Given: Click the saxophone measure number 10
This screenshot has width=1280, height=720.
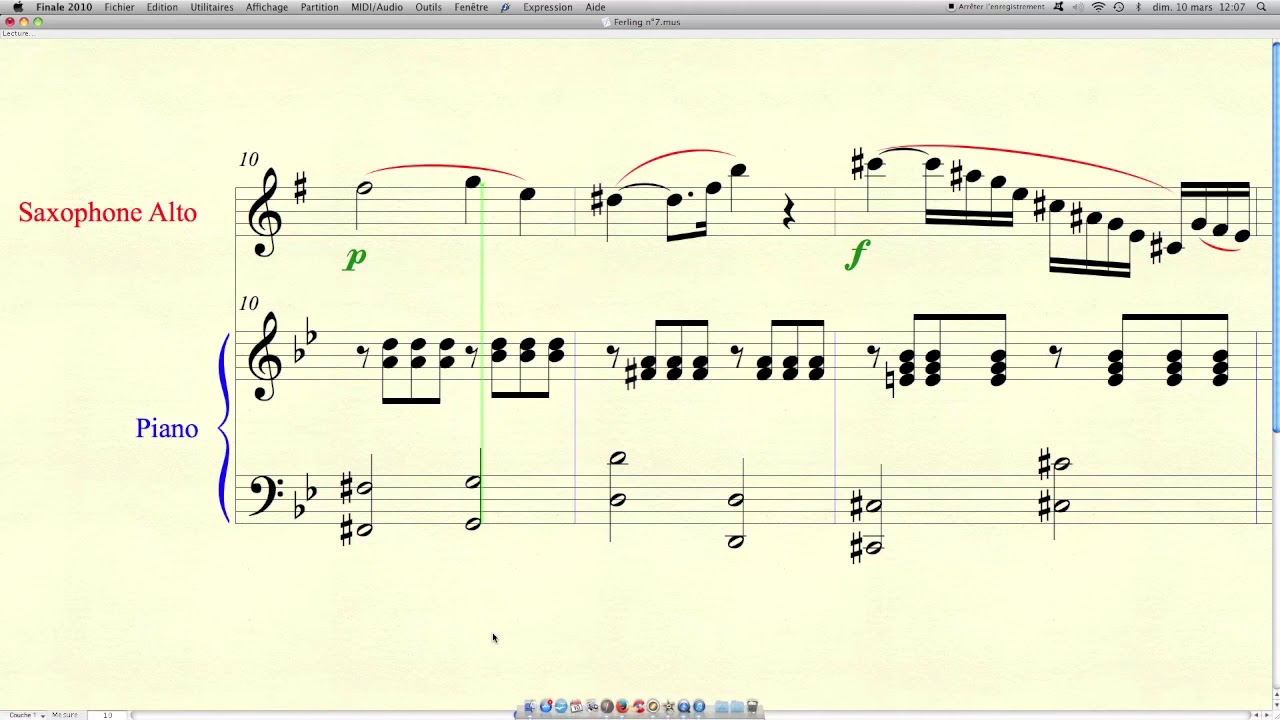Looking at the screenshot, I should (249, 159).
